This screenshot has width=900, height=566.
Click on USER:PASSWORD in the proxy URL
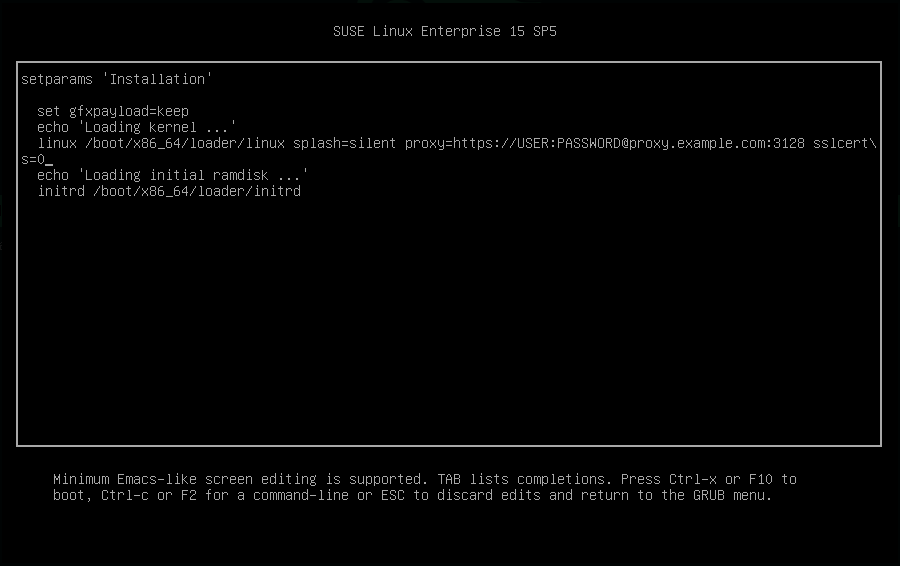point(569,143)
